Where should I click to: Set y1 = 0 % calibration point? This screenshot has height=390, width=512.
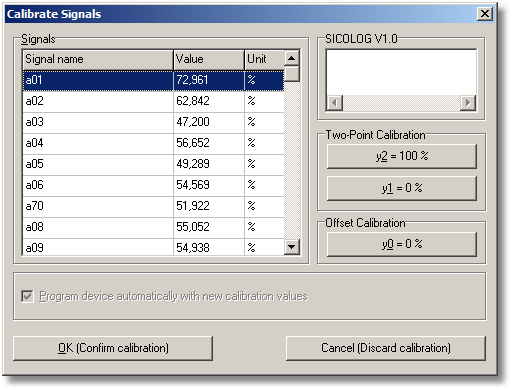point(402,188)
